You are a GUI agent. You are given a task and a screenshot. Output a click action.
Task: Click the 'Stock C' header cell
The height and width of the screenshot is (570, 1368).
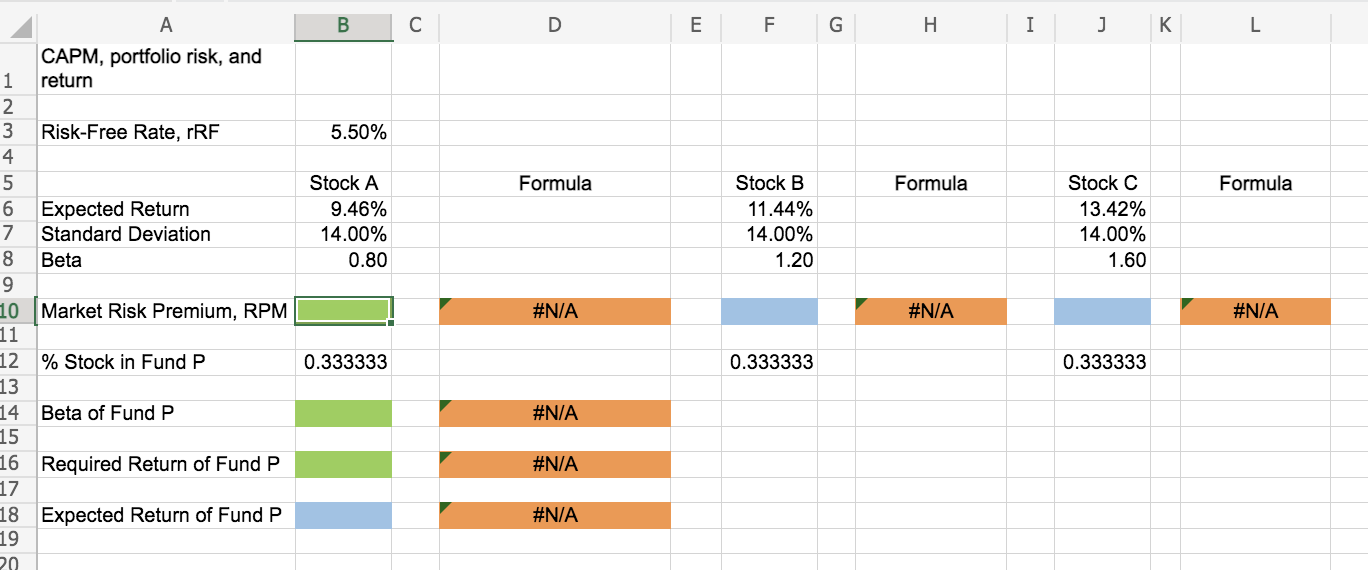tap(1102, 183)
